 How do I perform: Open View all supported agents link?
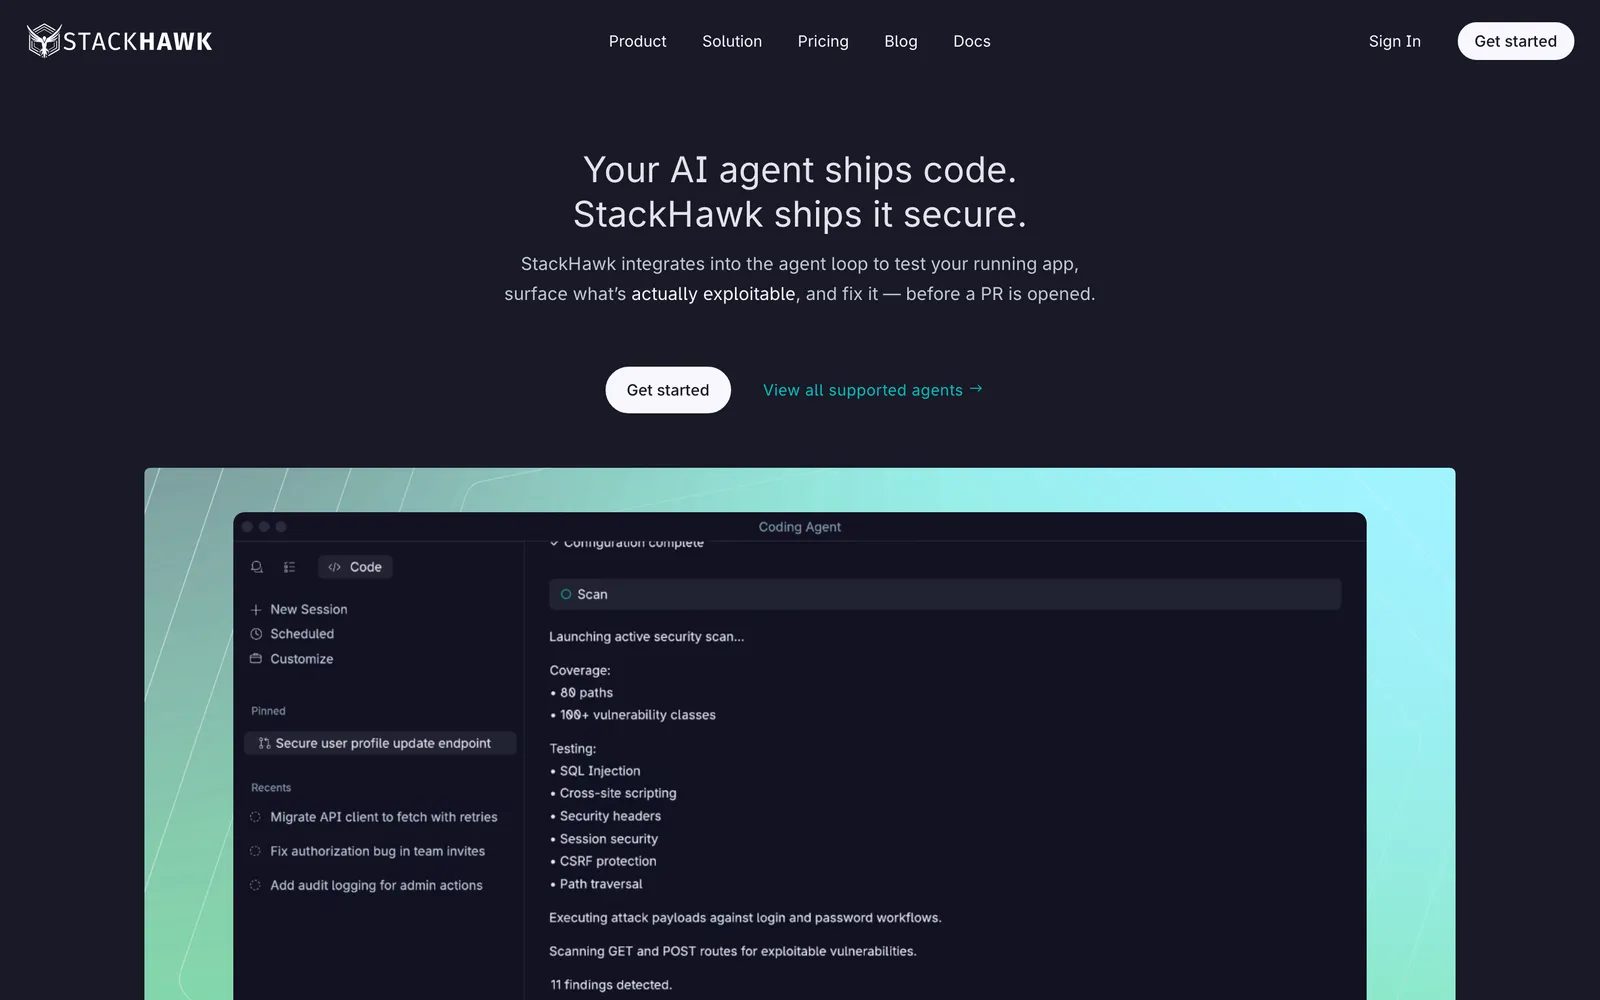pyautogui.click(x=873, y=390)
